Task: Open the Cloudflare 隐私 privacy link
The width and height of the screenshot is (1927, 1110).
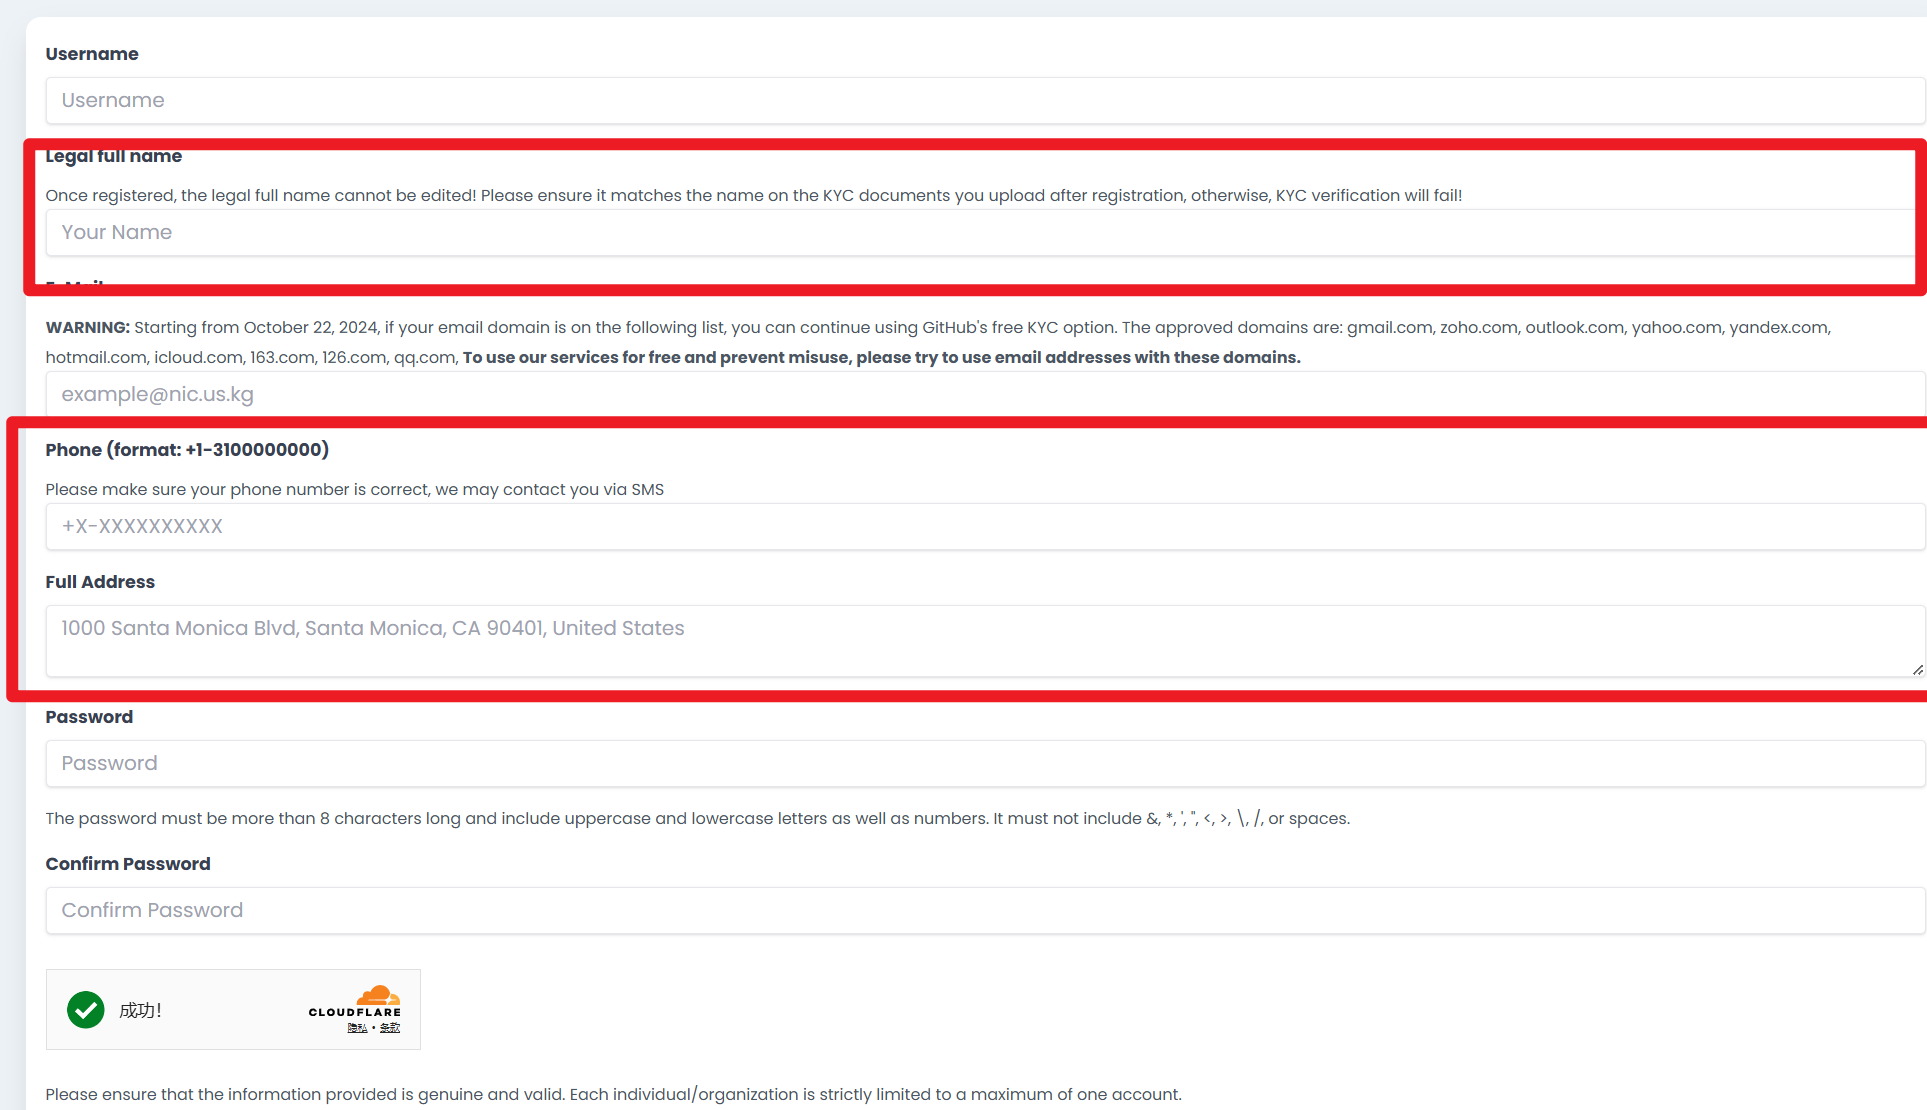Action: coord(357,1028)
